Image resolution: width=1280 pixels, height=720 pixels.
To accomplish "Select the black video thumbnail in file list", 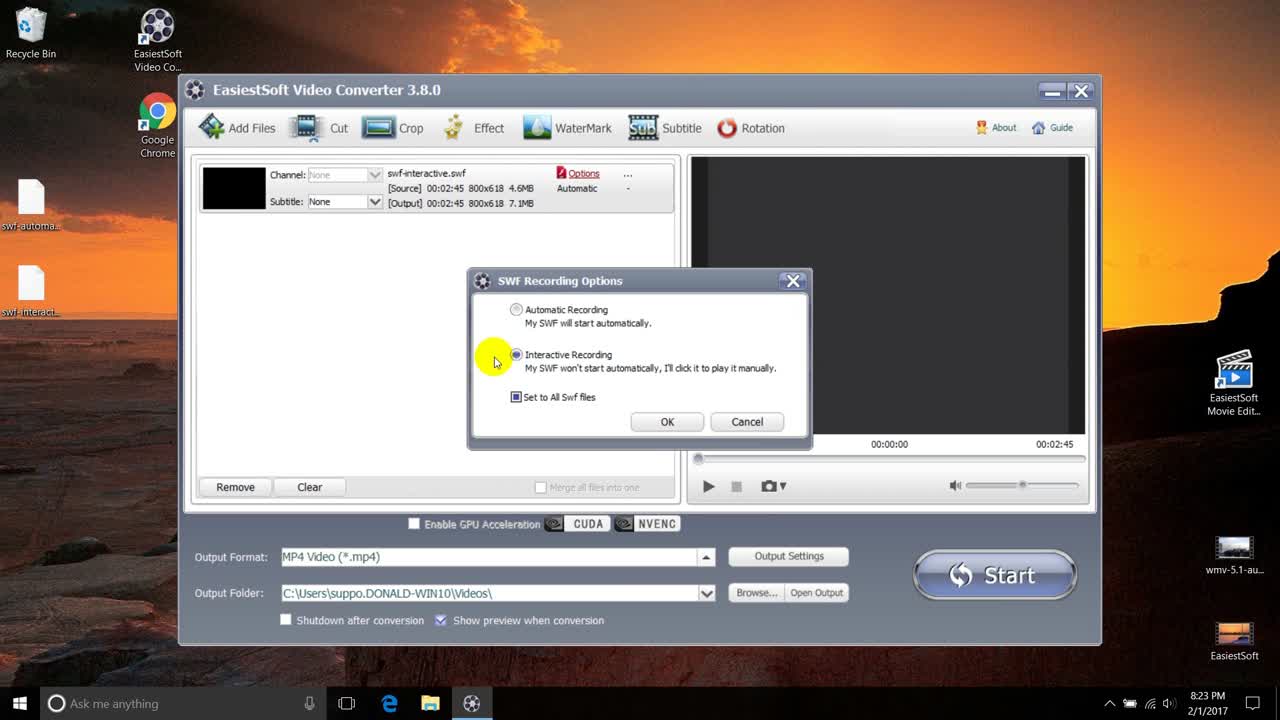I will coord(234,188).
